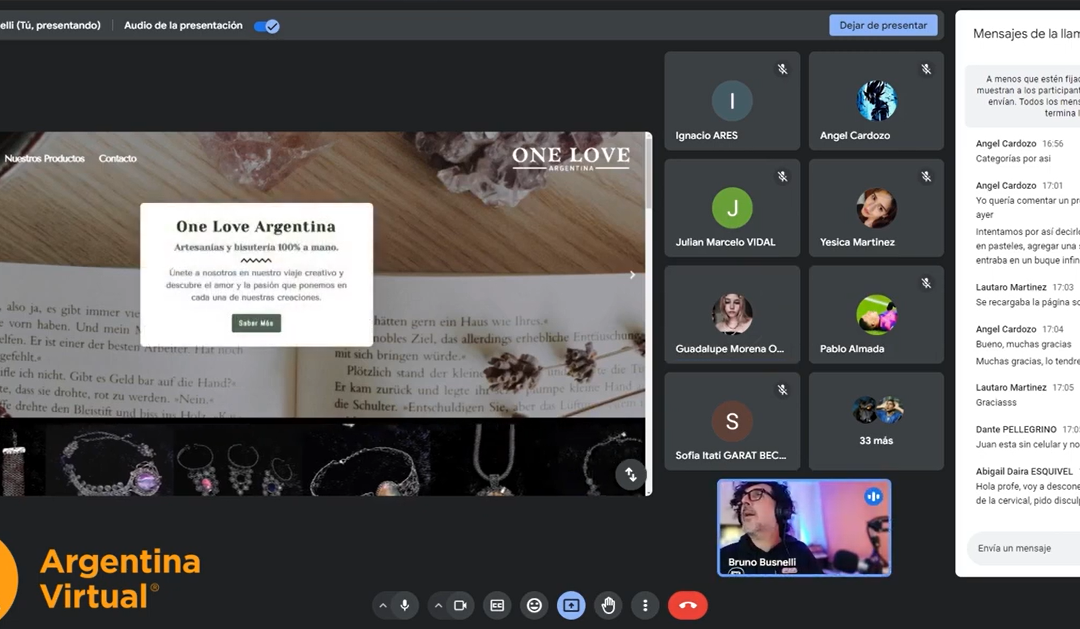The height and width of the screenshot is (629, 1080).
Task: Click the muted mic icon on Yesica Martinez tile
Action: pos(926,176)
